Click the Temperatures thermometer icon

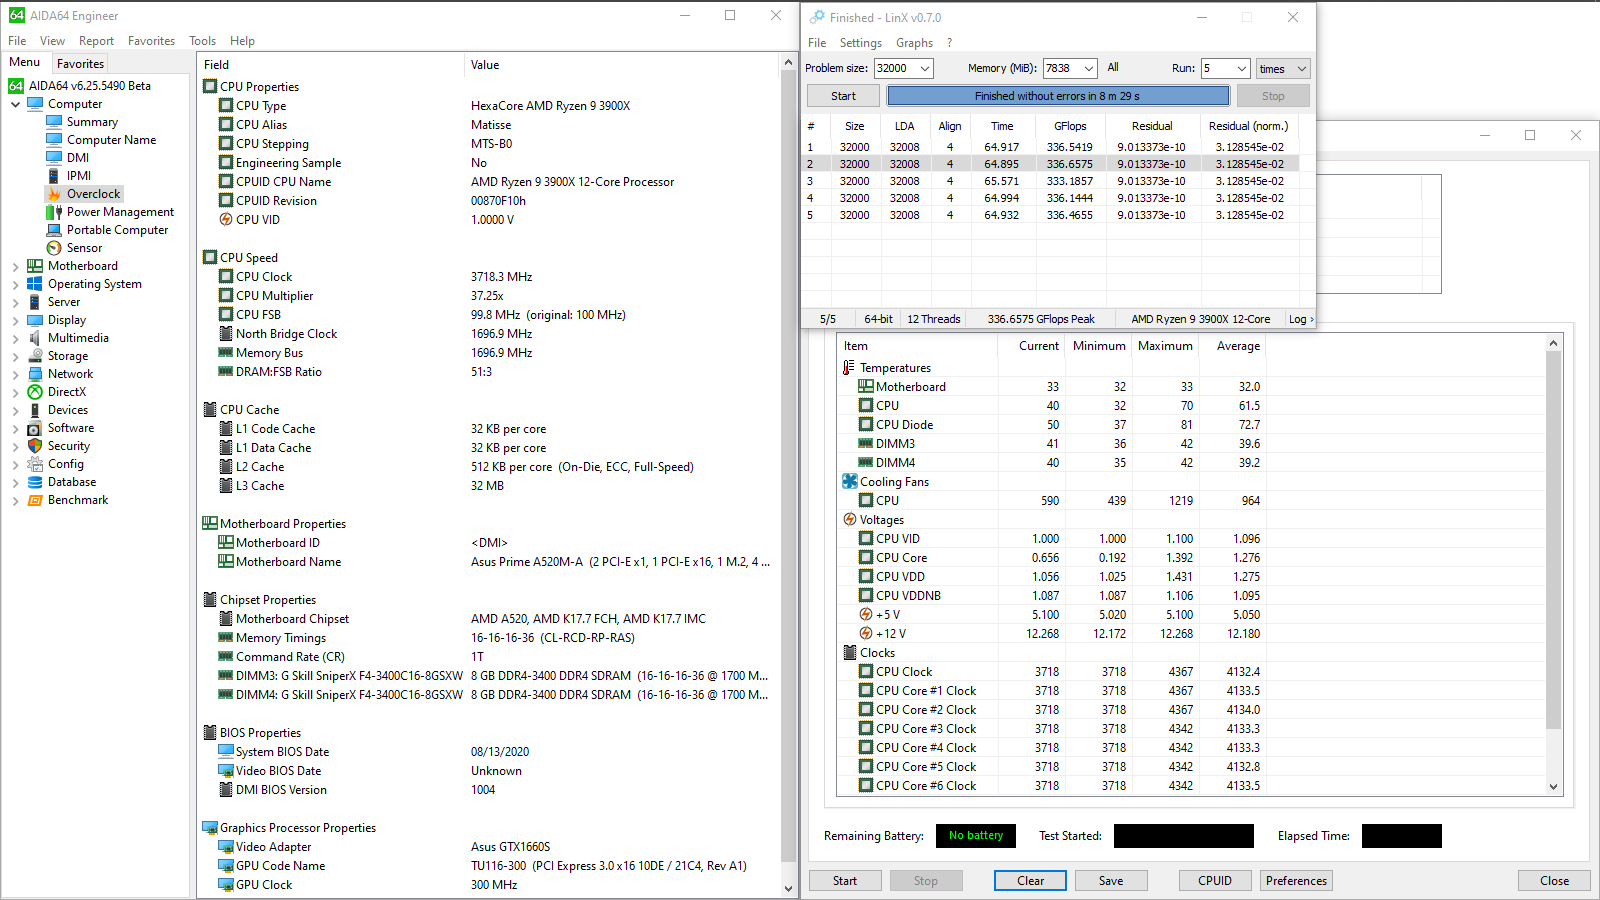[849, 368]
